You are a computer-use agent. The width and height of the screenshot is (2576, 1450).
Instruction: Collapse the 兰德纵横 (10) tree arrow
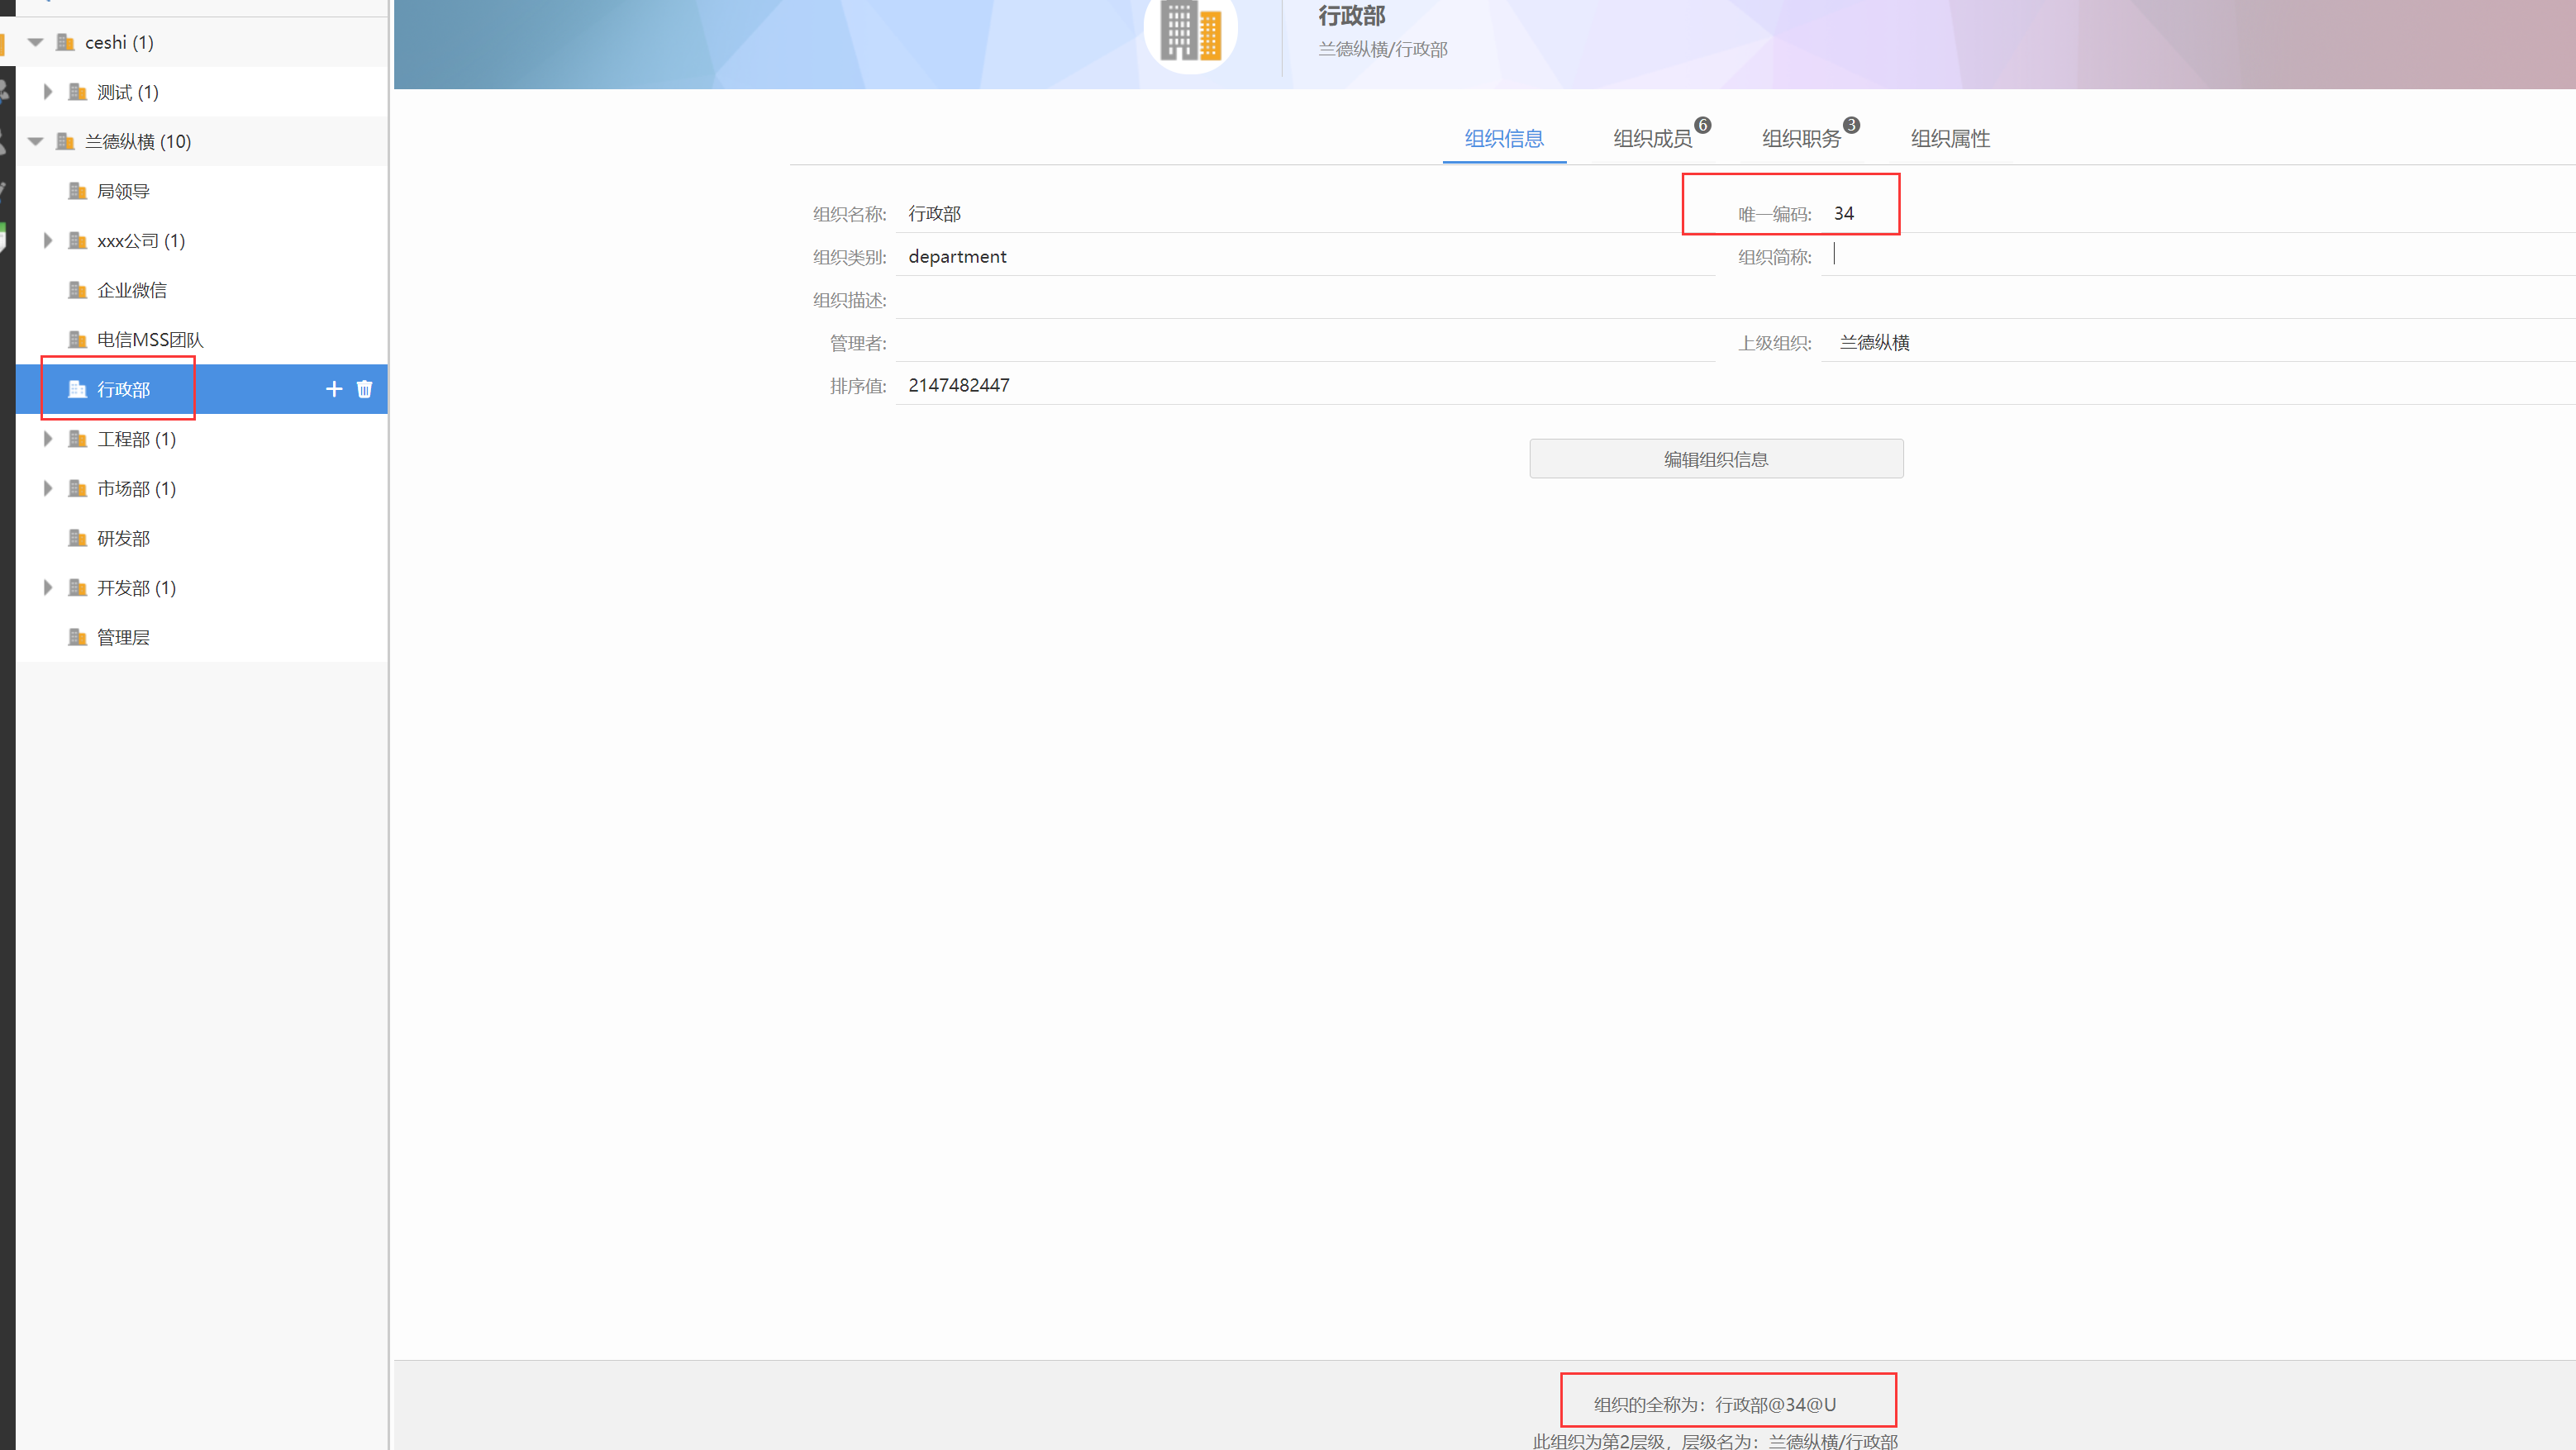click(x=36, y=141)
